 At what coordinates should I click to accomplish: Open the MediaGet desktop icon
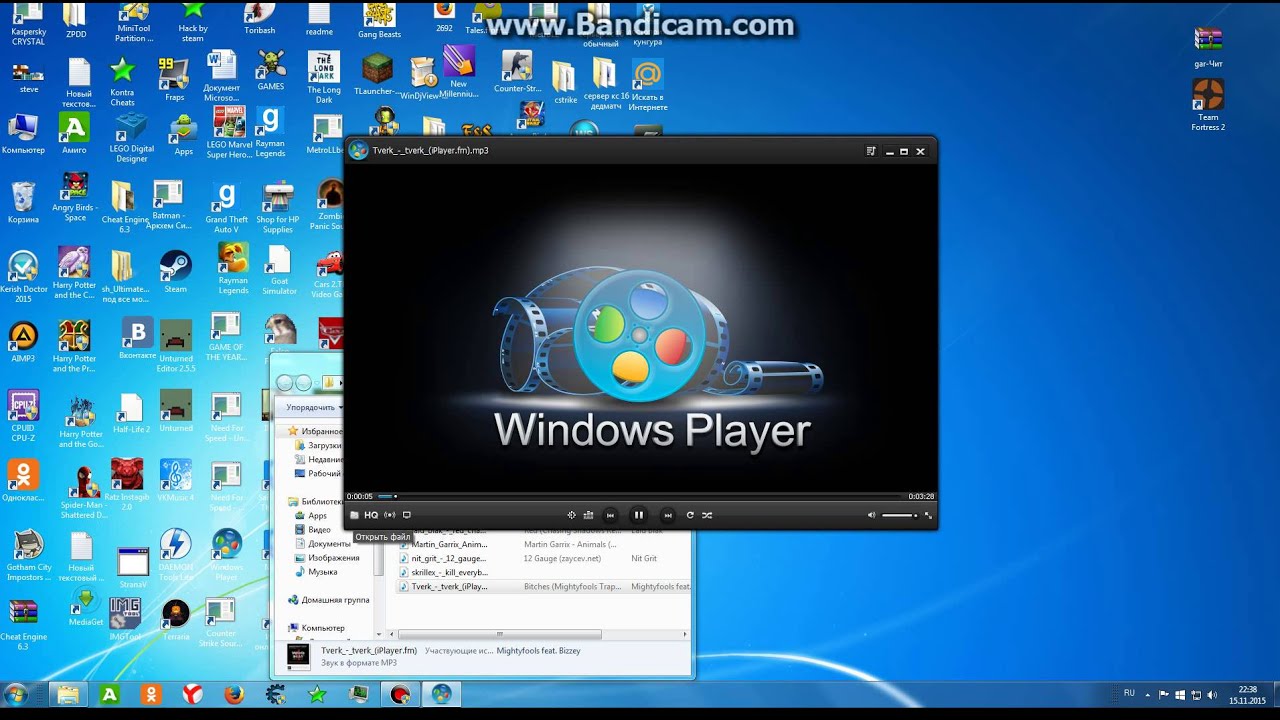(x=86, y=607)
